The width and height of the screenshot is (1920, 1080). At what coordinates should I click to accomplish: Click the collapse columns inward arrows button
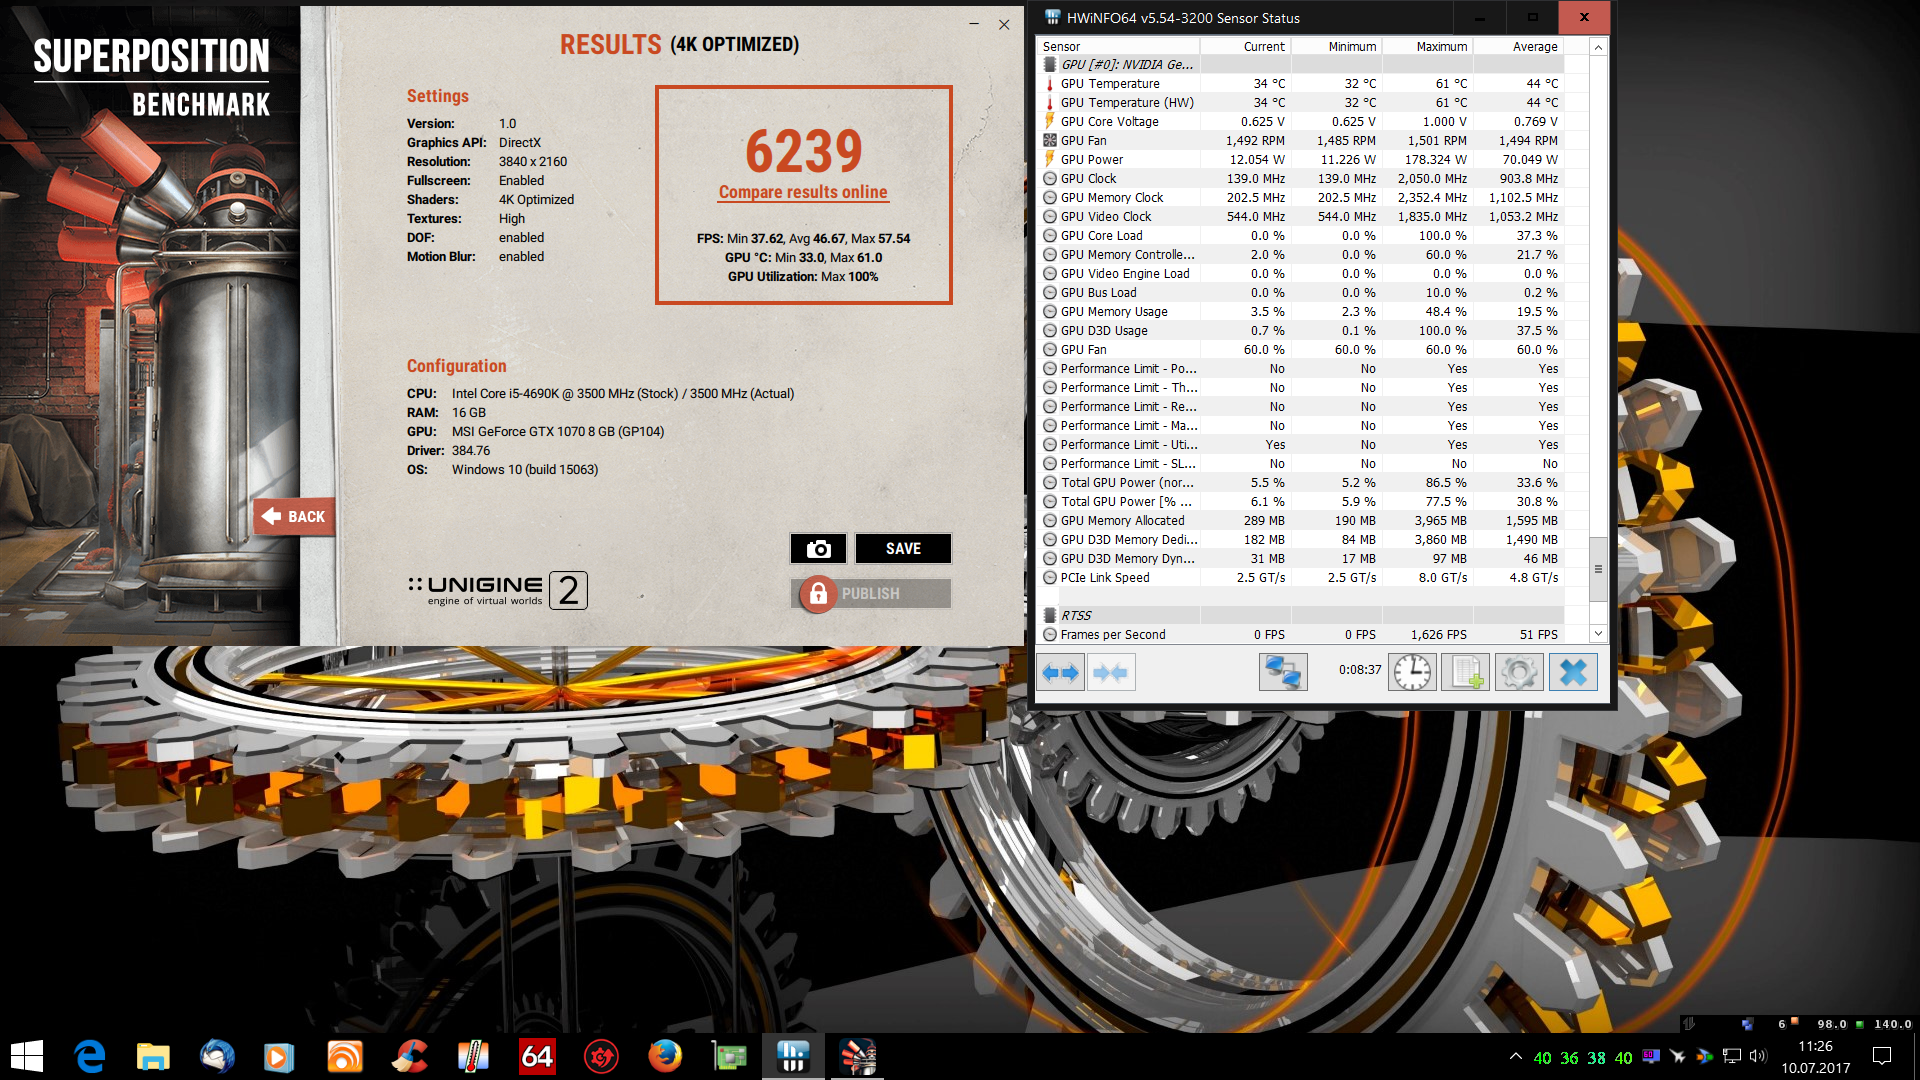pos(1110,673)
